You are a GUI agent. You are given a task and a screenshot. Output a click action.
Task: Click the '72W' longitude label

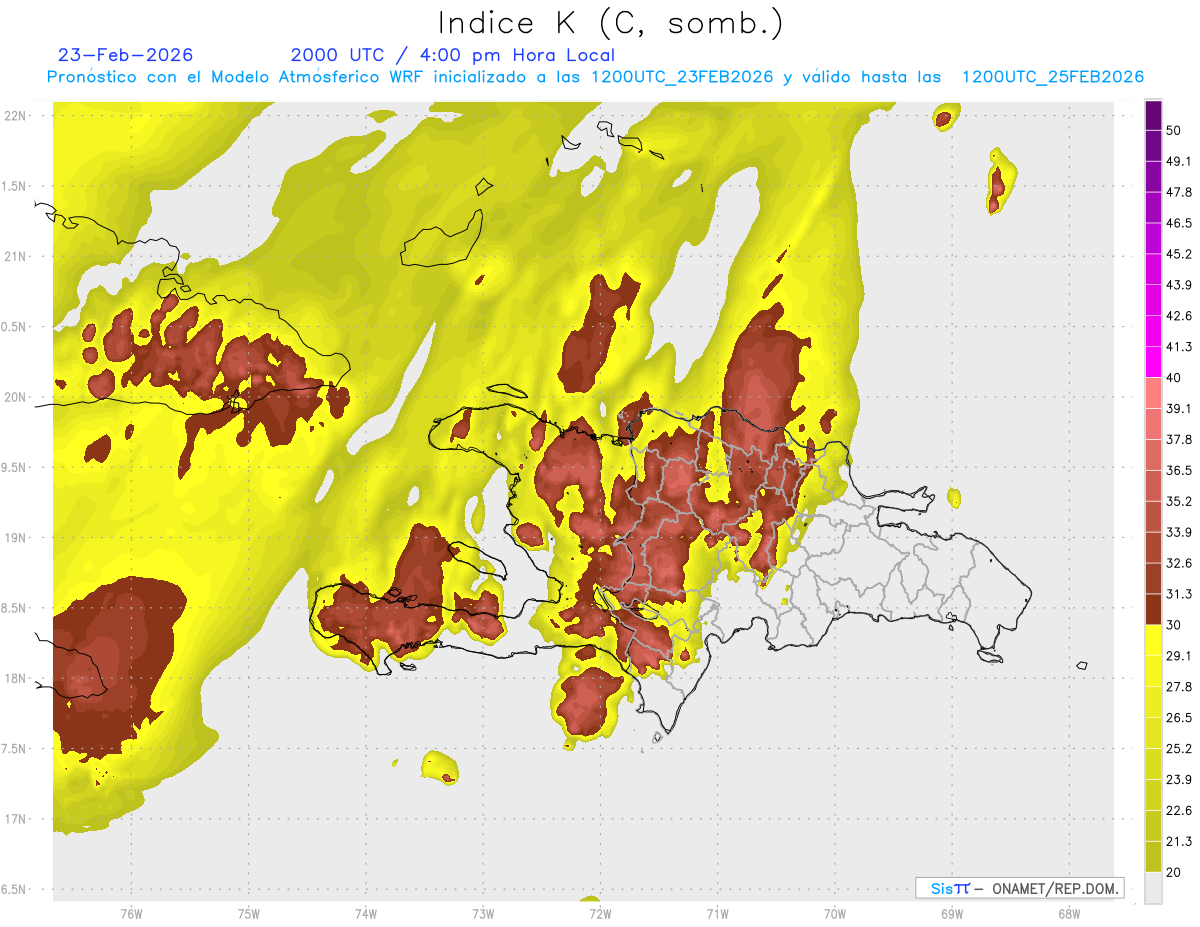tap(600, 913)
